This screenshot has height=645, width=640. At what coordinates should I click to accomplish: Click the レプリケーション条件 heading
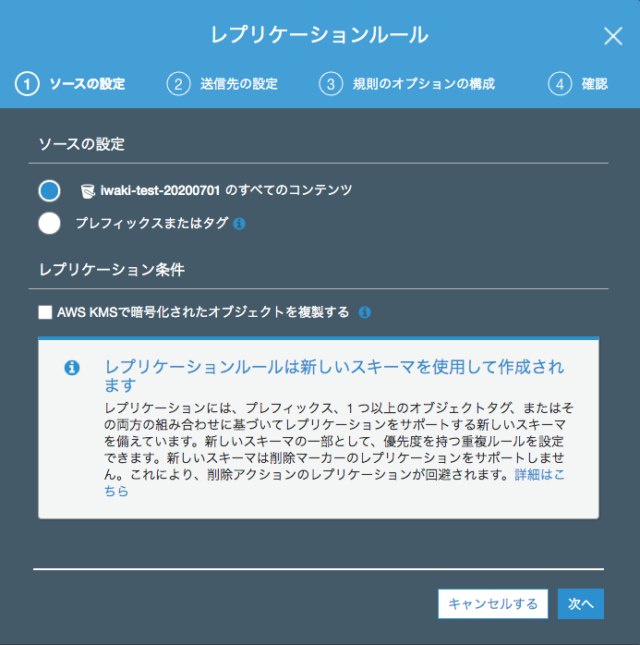[111, 270]
